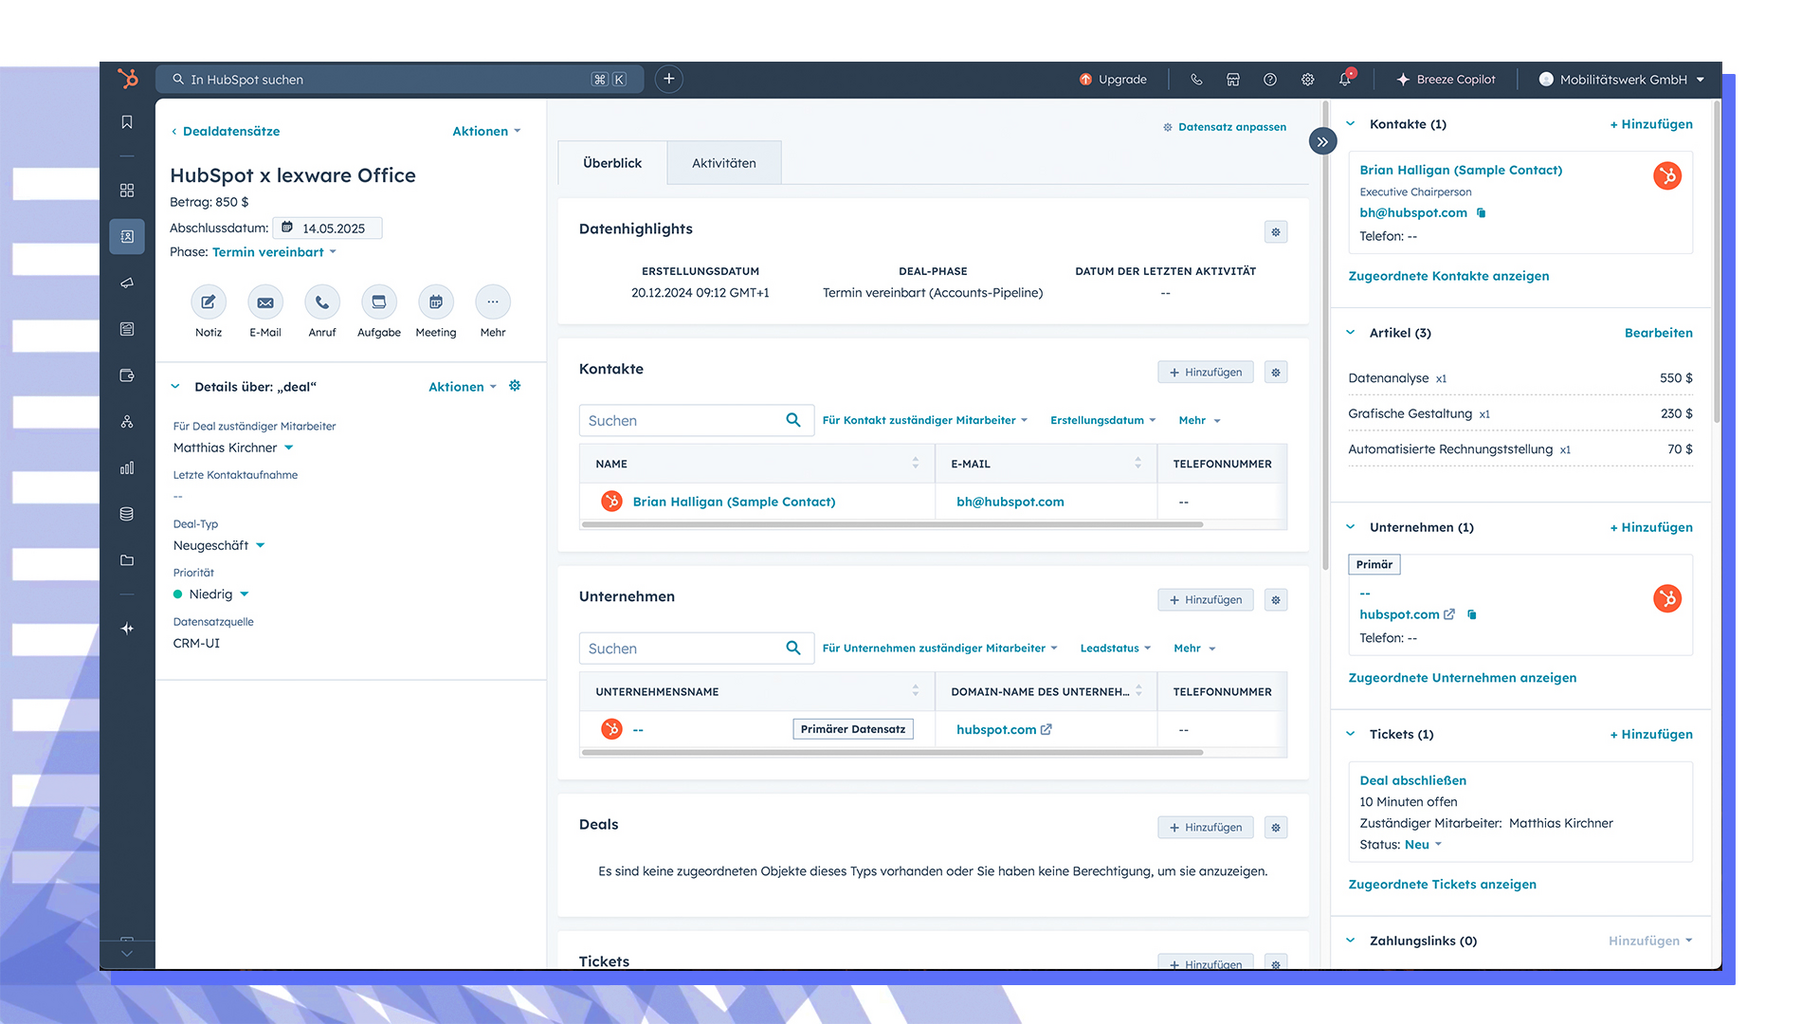Click Hinzufügen button in Kontakte card
Image resolution: width=1820 pixels, height=1024 pixels.
[1205, 372]
